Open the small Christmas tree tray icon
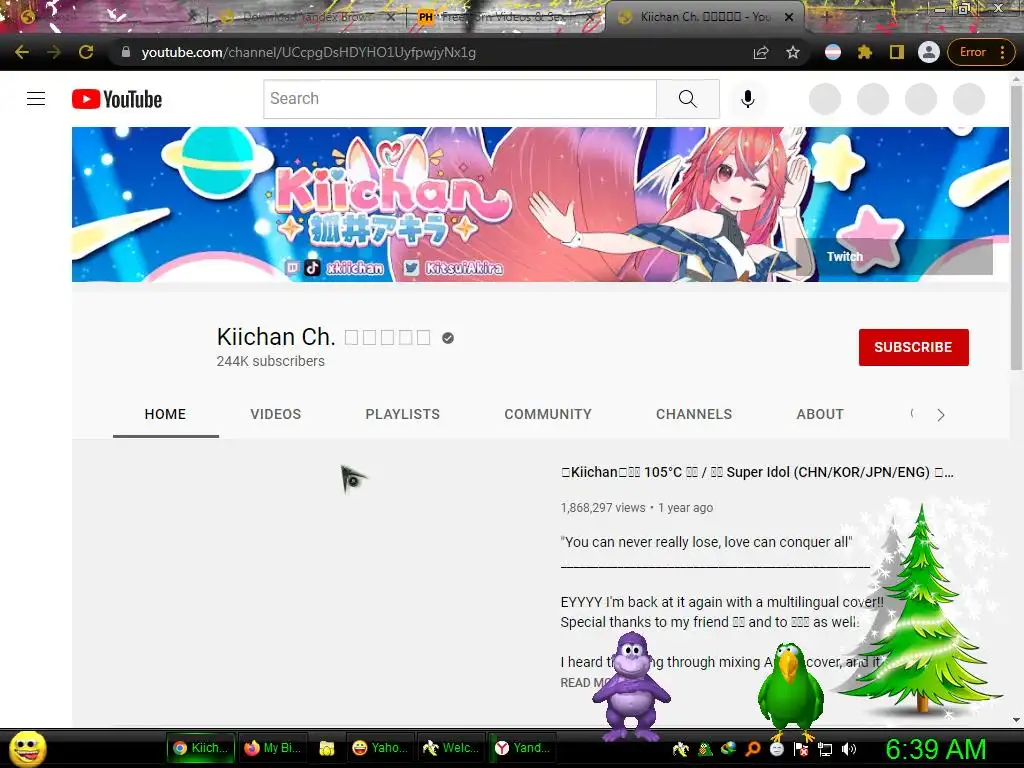This screenshot has height=768, width=1024. pyautogui.click(x=705, y=750)
